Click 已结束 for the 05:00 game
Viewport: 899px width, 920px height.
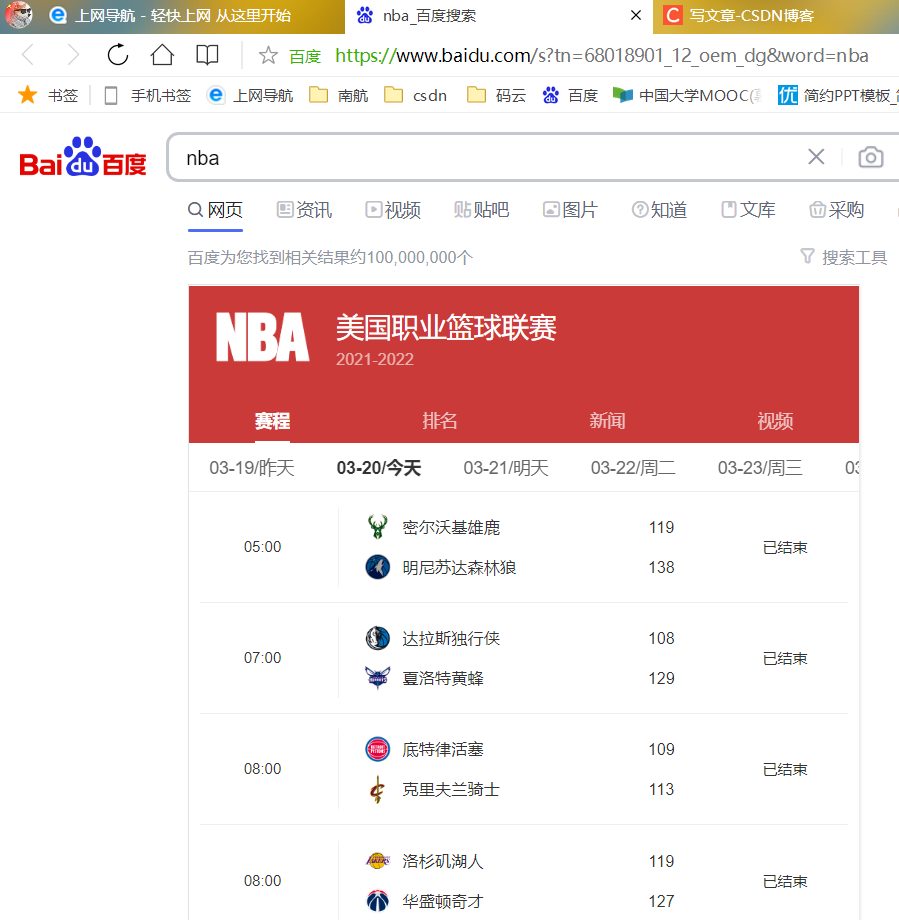coord(784,547)
